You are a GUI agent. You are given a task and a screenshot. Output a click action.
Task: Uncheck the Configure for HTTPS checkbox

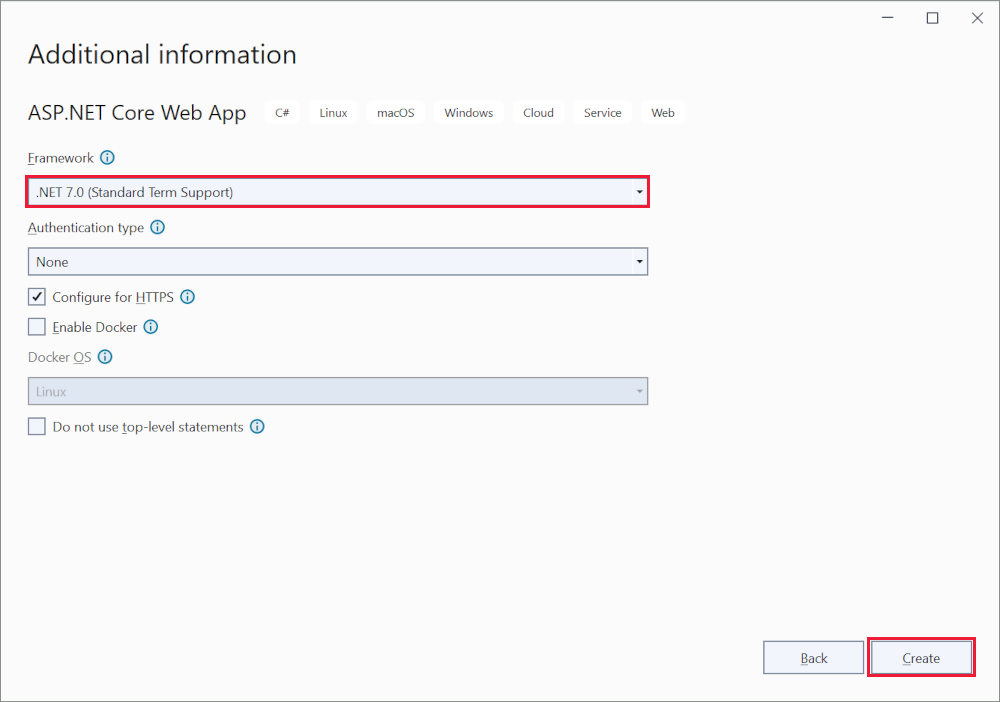coord(37,297)
